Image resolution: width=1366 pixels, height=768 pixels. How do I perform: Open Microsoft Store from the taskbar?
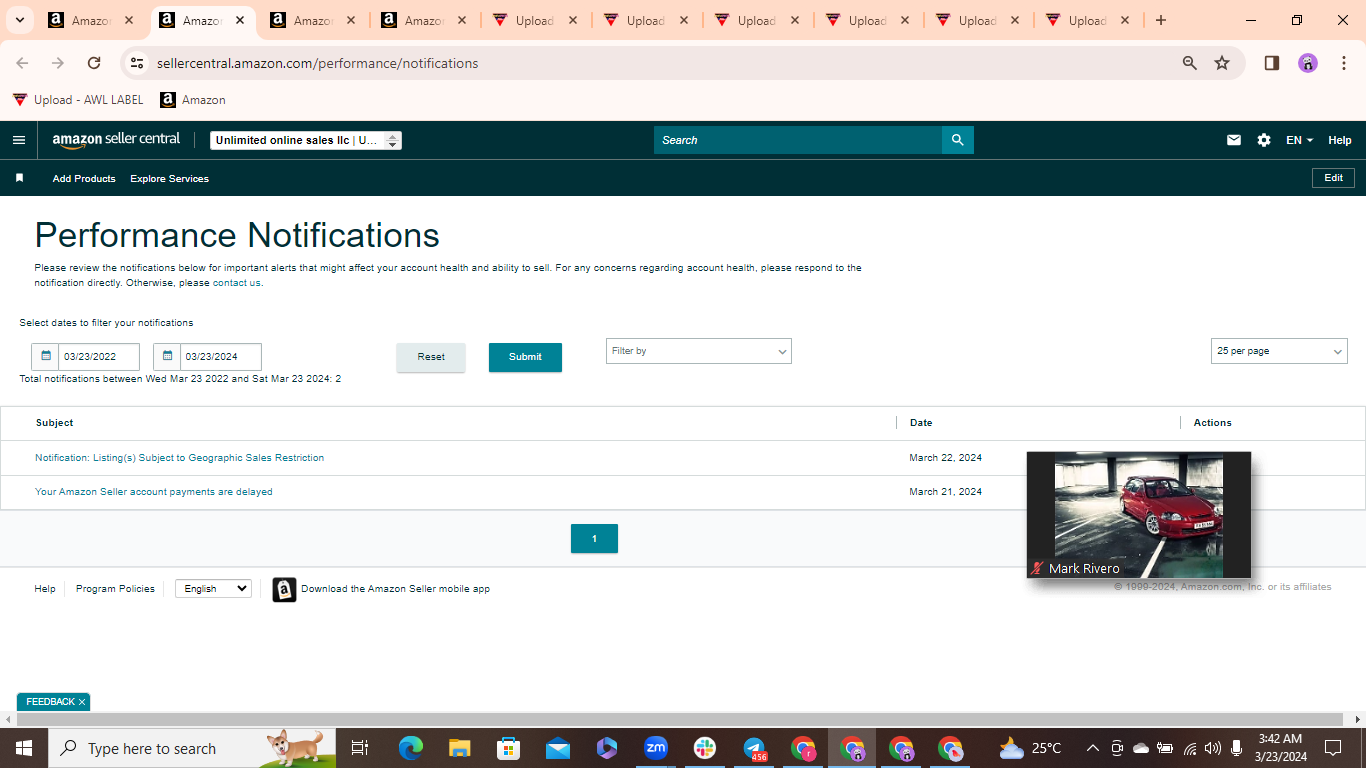(508, 748)
